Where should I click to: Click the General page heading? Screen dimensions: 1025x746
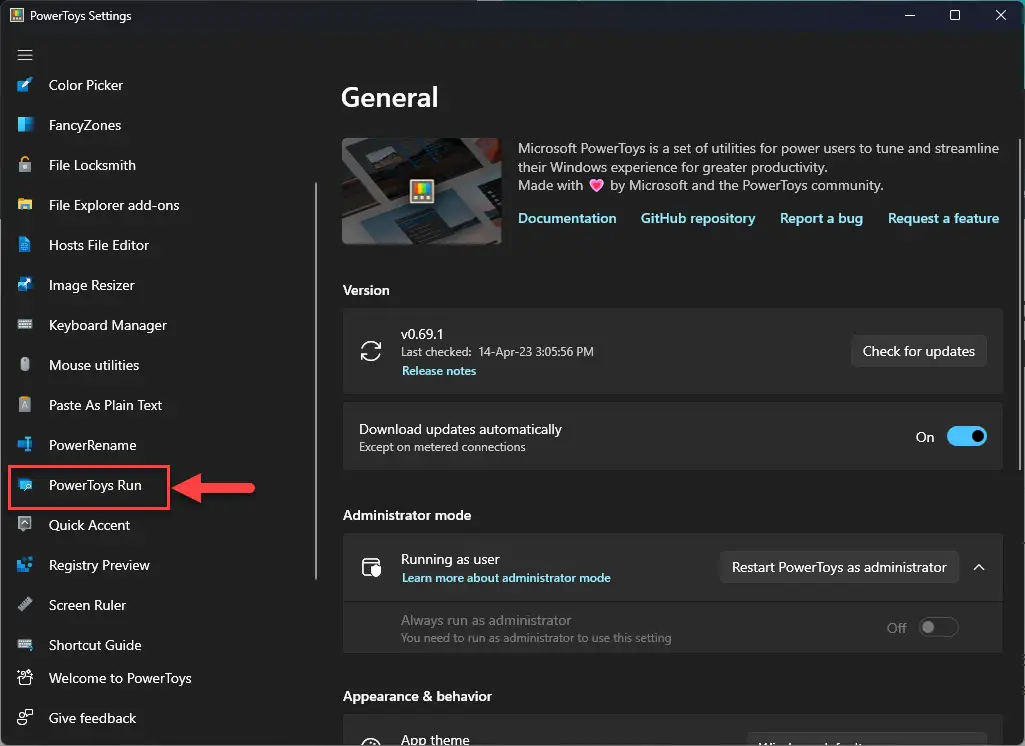390,97
